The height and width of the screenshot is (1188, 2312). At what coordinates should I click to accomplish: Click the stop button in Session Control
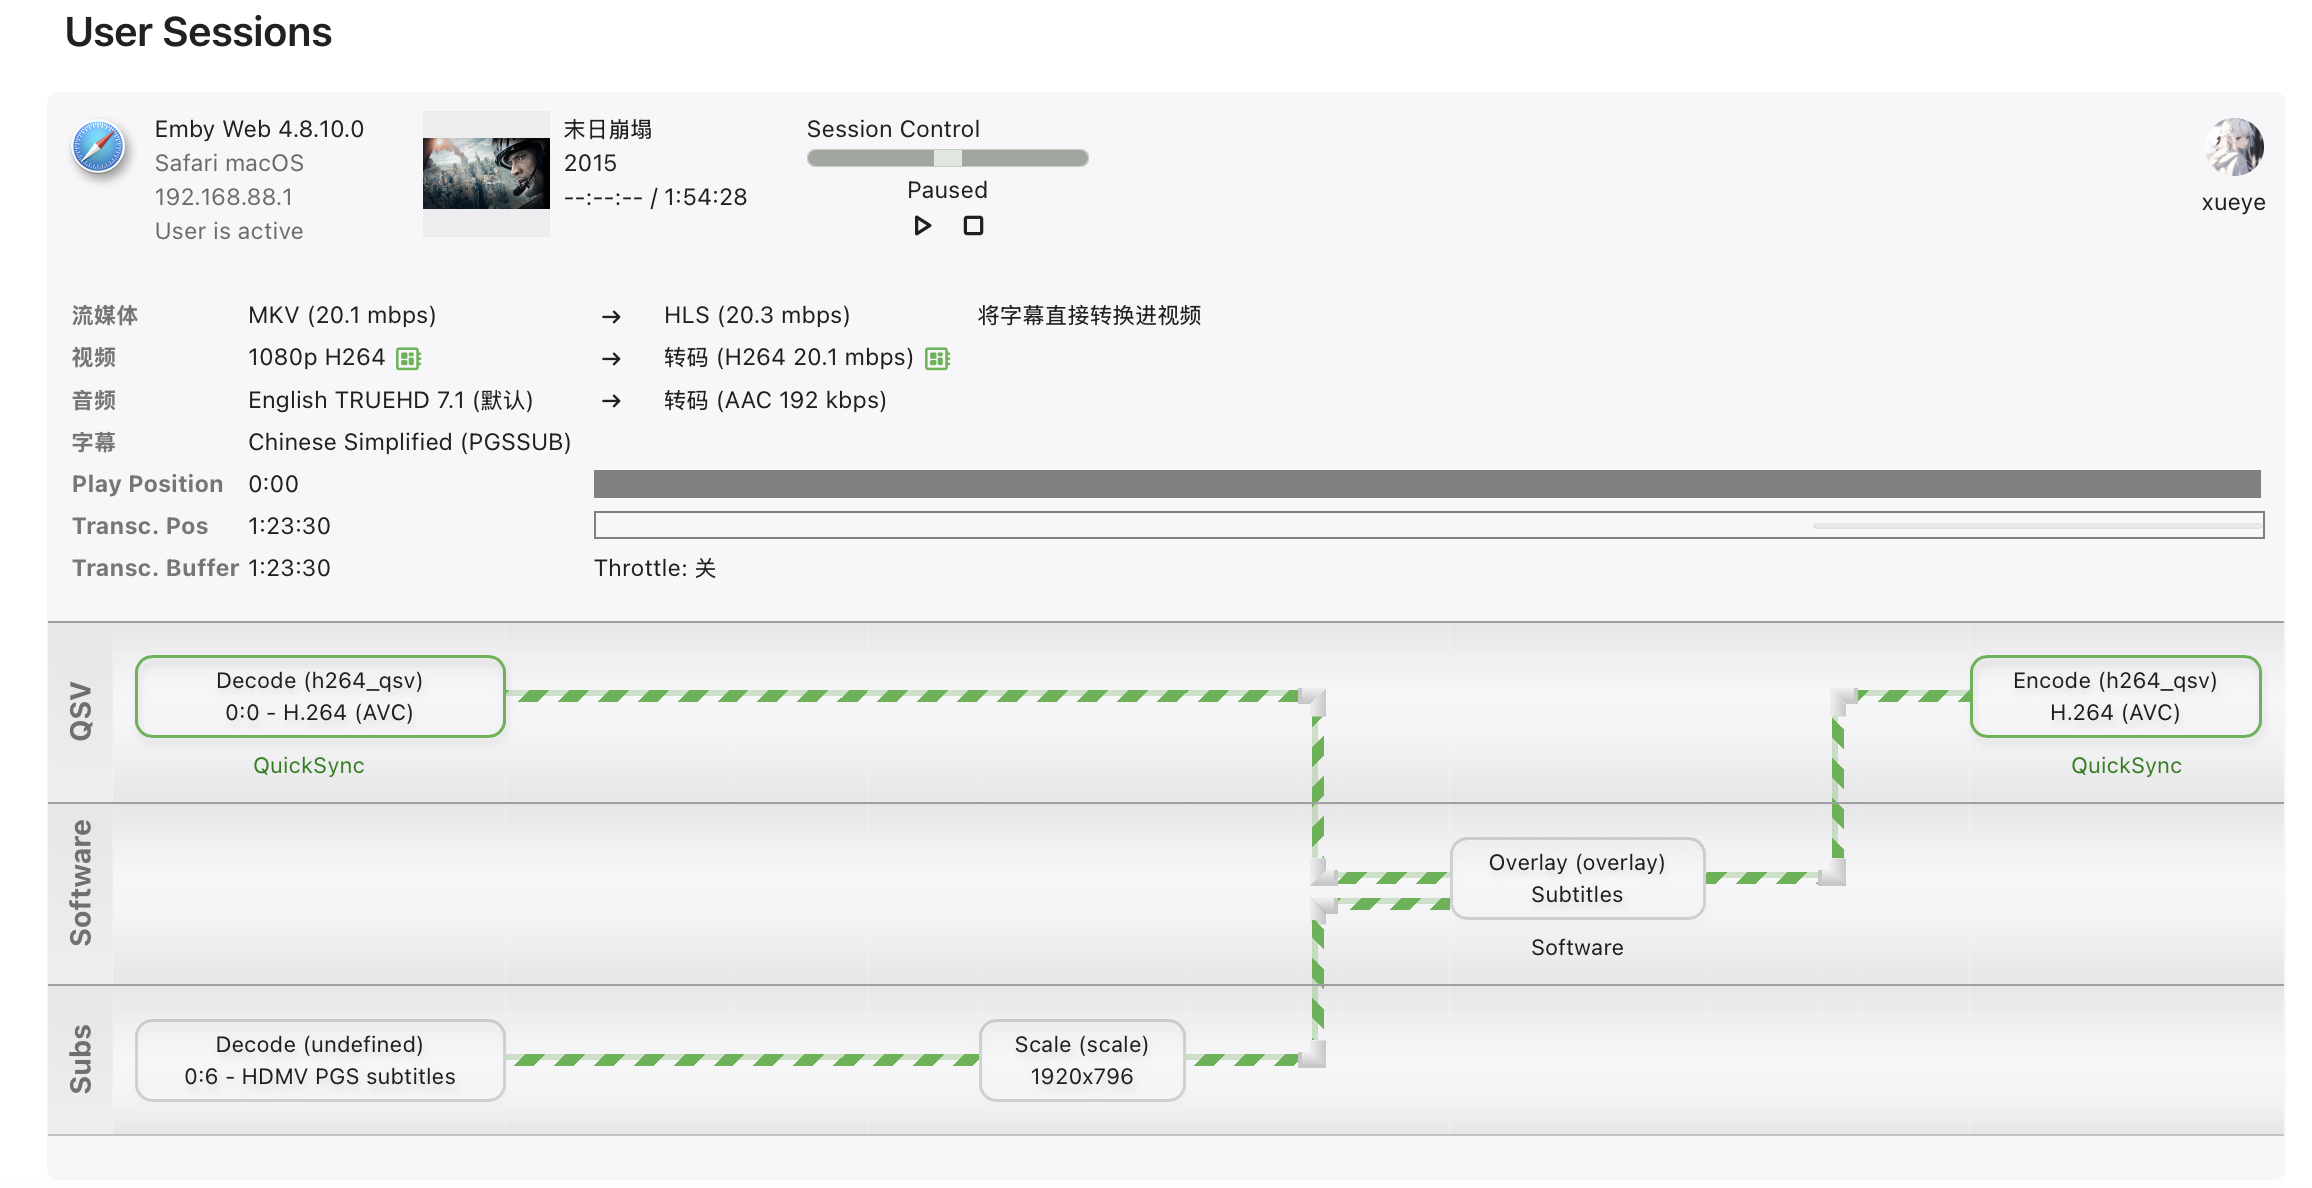tap(973, 226)
